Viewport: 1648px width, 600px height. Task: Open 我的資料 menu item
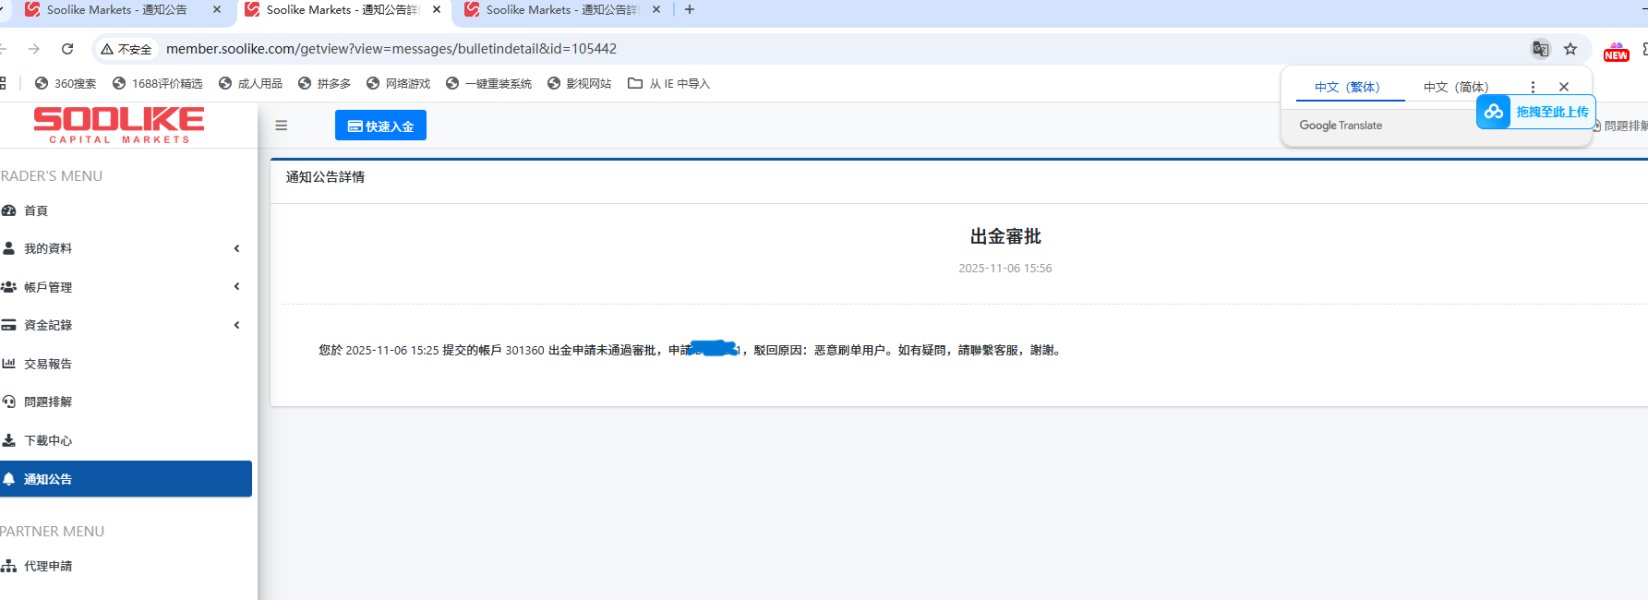click(48, 249)
